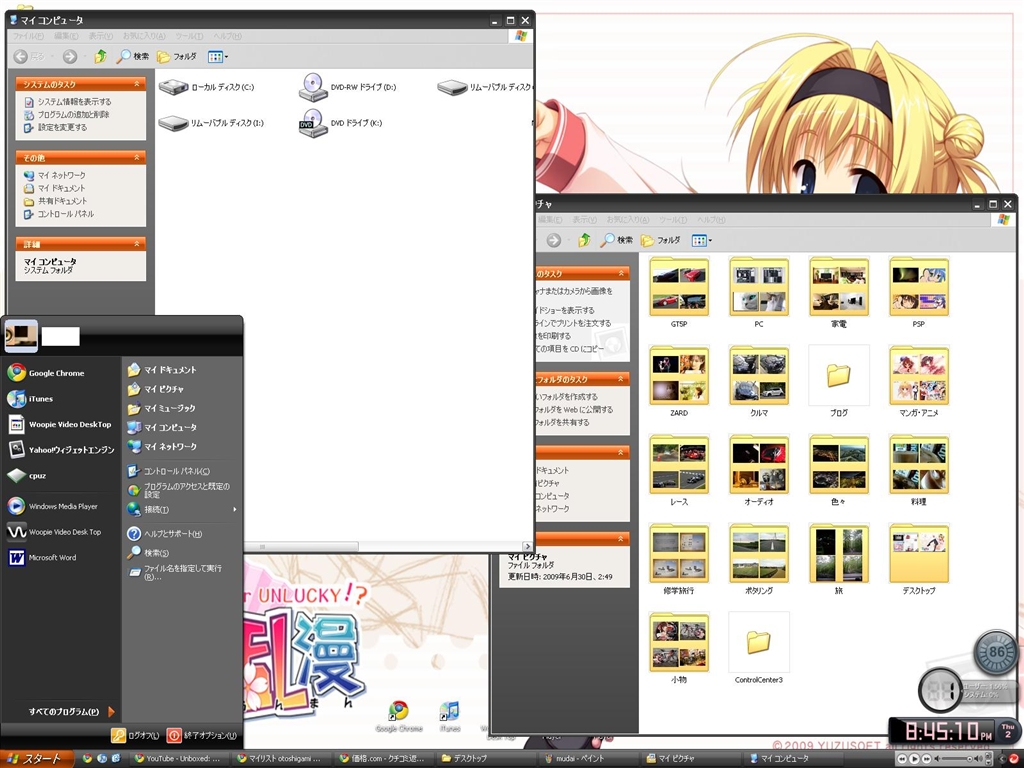Toggle the フォルダ pane button in マイ ピクチャ toolbar
1024x768 pixels.
(661, 240)
